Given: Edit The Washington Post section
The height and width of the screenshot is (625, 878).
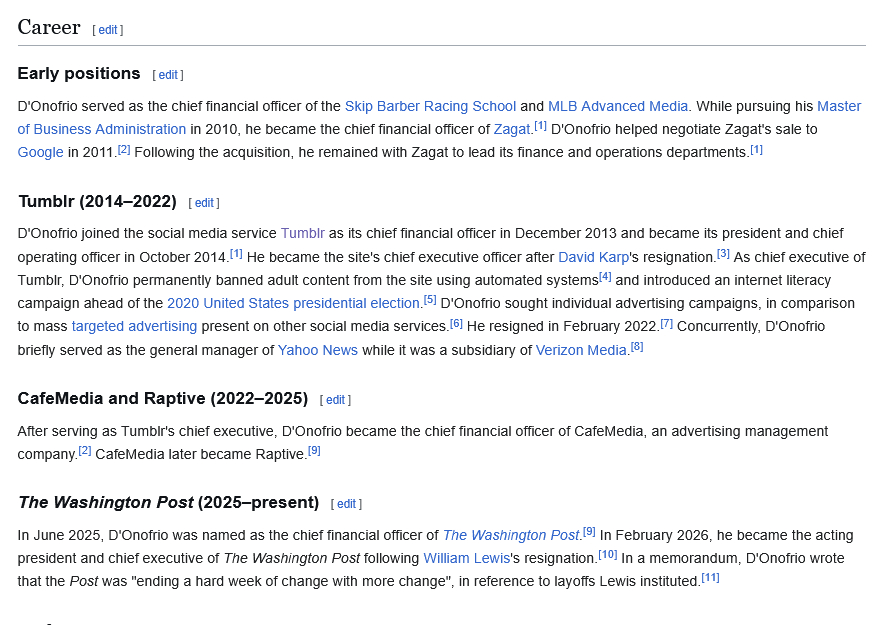Looking at the screenshot, I should coord(346,504).
